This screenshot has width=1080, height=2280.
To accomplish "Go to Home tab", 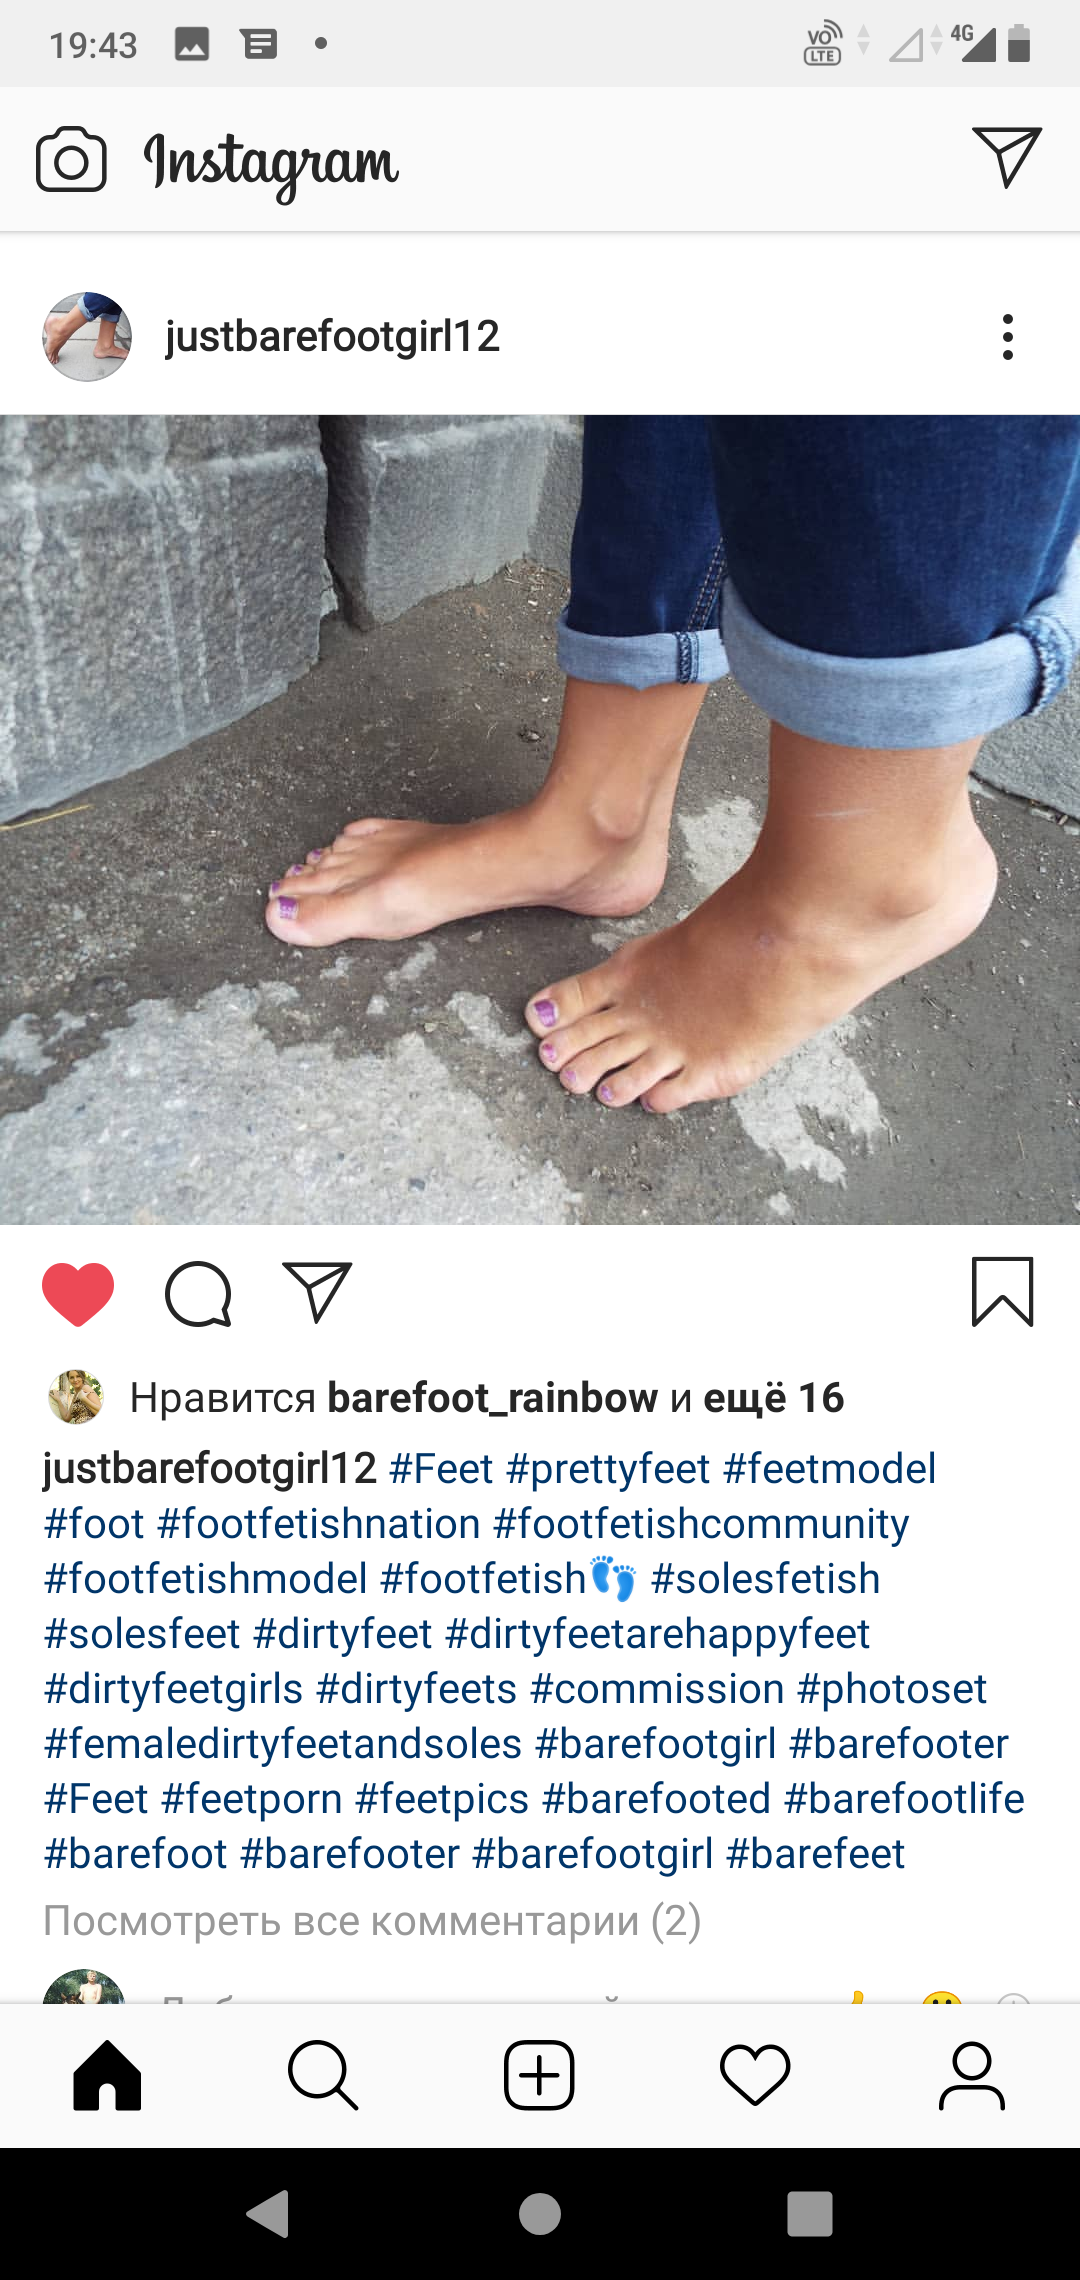I will click(x=107, y=2076).
